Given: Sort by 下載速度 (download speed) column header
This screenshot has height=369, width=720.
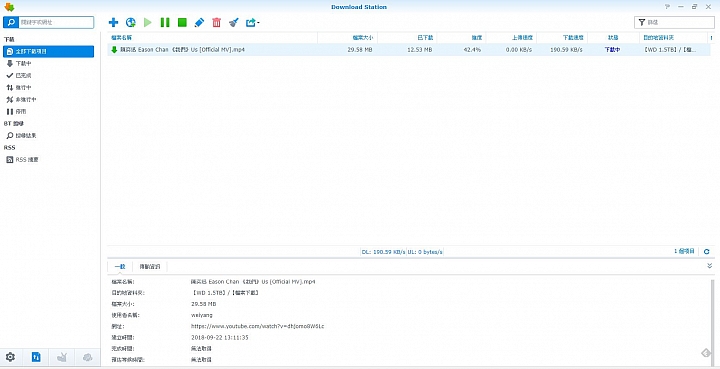Looking at the screenshot, I should click(x=562, y=38).
